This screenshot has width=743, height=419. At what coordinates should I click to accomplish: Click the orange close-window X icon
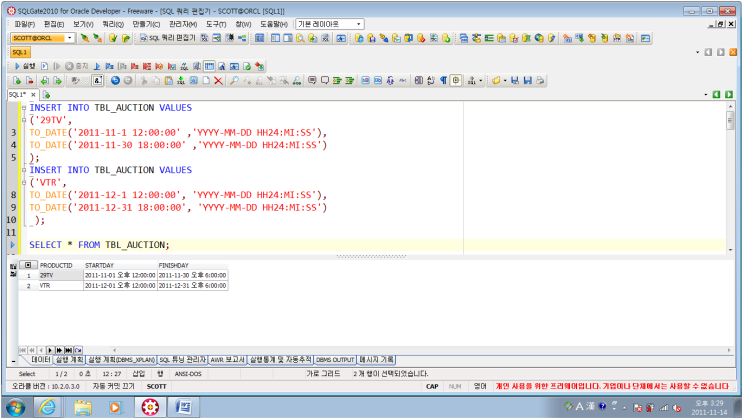[x=733, y=52]
